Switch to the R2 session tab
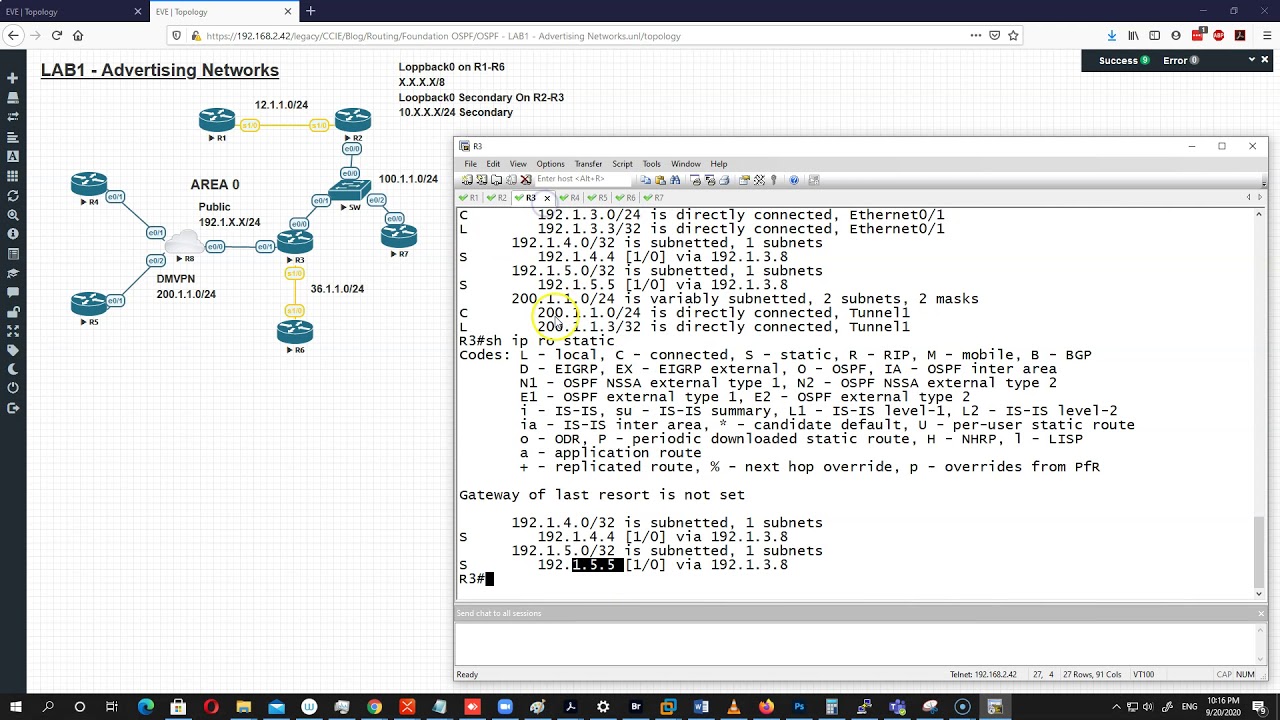1280x720 pixels. 497,198
